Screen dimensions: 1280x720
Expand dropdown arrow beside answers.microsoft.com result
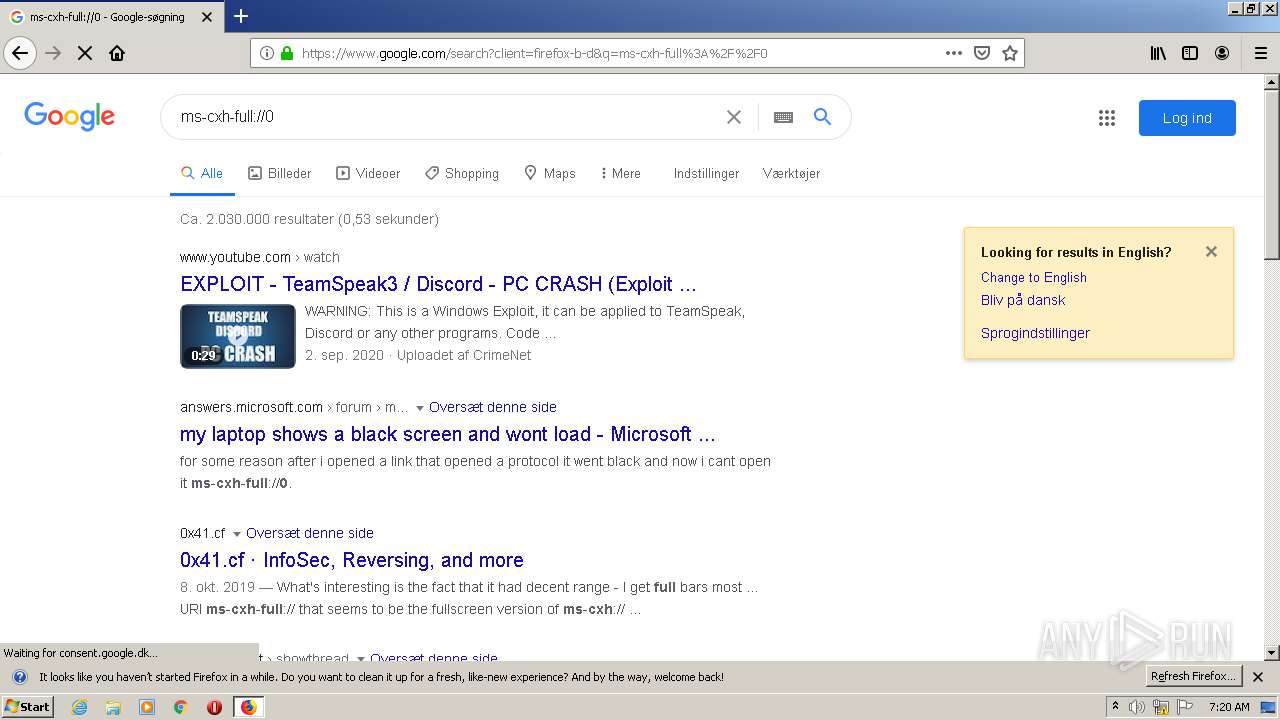[x=420, y=407]
